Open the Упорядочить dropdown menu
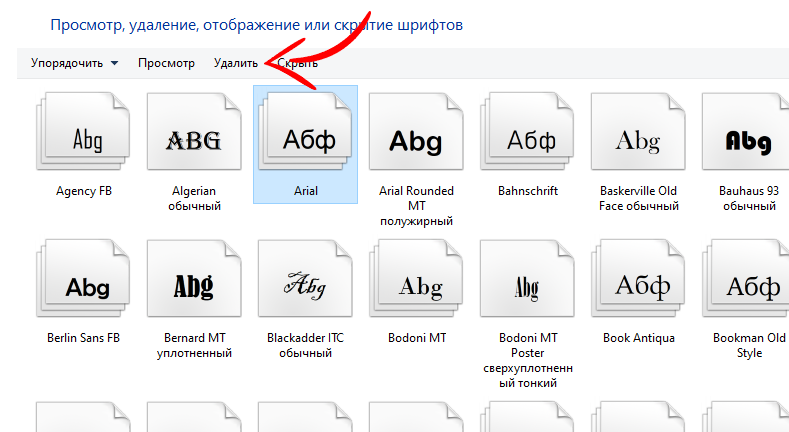This screenshot has width=789, height=432. [74, 63]
